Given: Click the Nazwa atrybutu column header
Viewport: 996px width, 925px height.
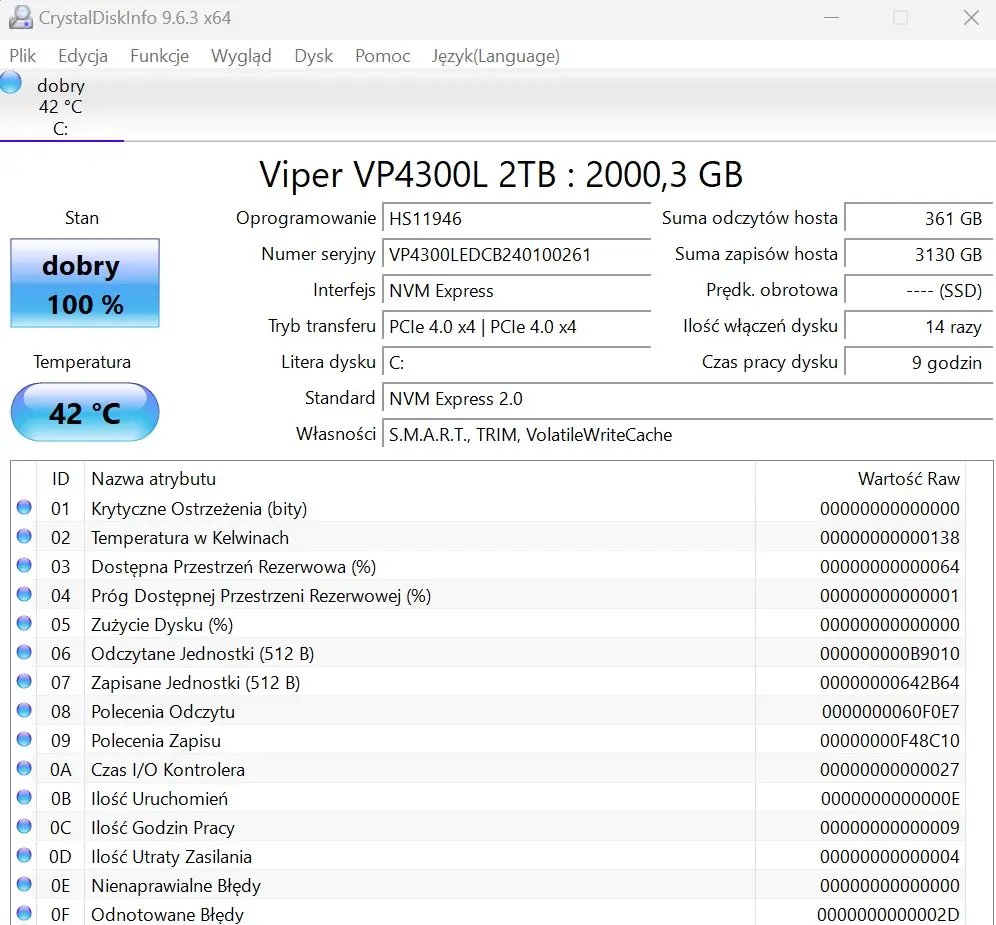Looking at the screenshot, I should [x=153, y=479].
